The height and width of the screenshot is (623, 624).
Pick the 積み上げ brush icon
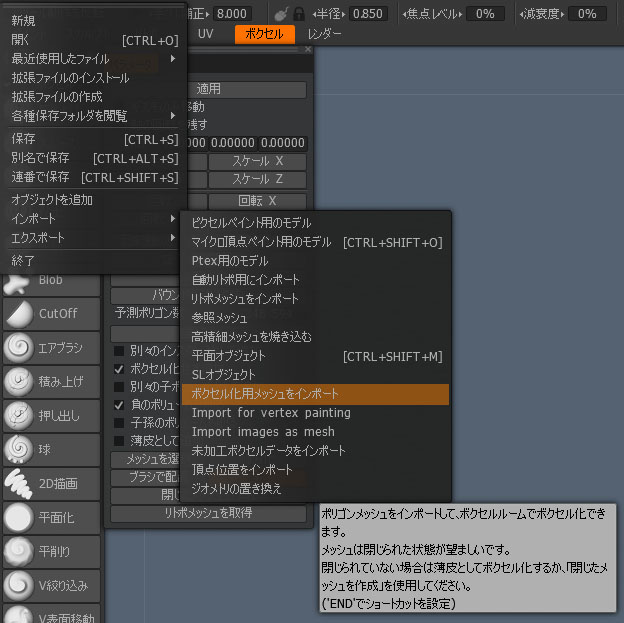[x=19, y=382]
